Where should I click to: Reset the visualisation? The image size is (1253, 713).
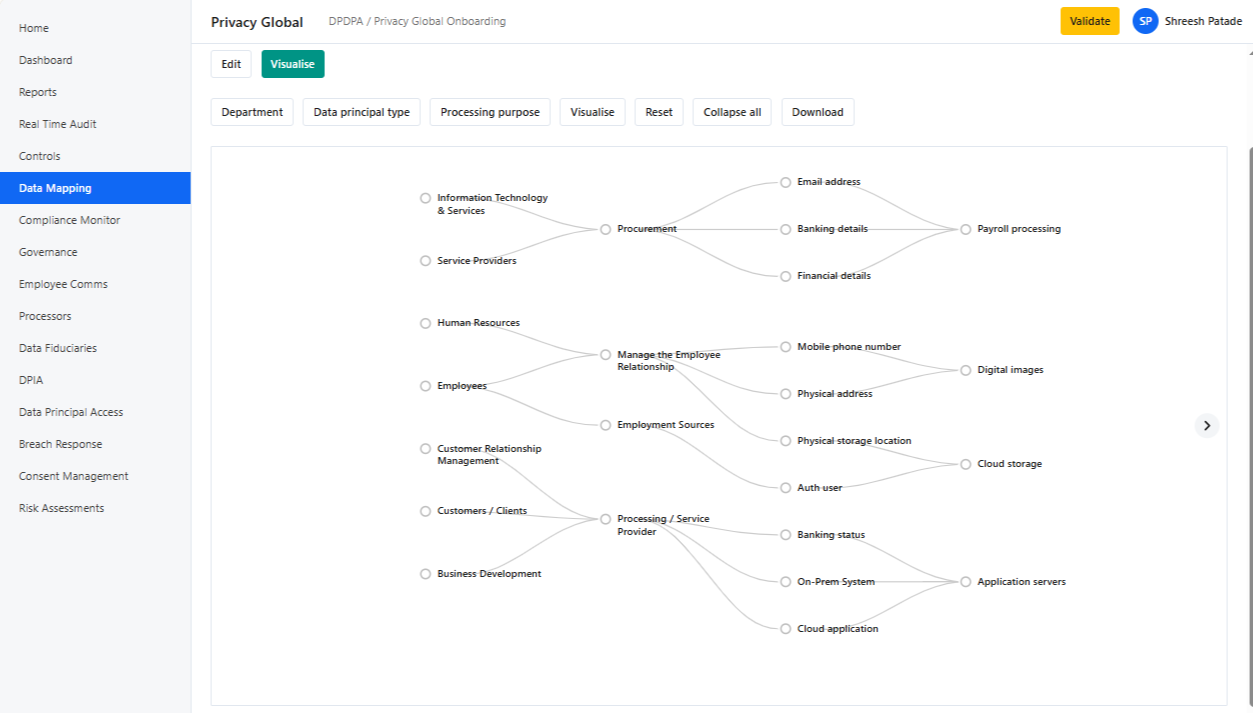pos(658,111)
